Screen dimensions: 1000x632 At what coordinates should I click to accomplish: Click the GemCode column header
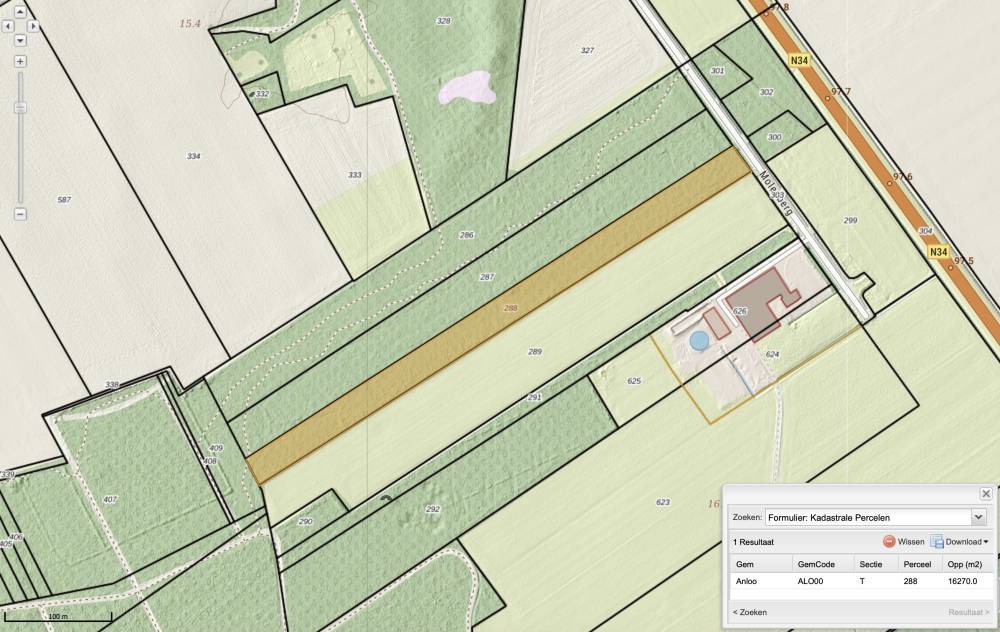pyautogui.click(x=816, y=564)
